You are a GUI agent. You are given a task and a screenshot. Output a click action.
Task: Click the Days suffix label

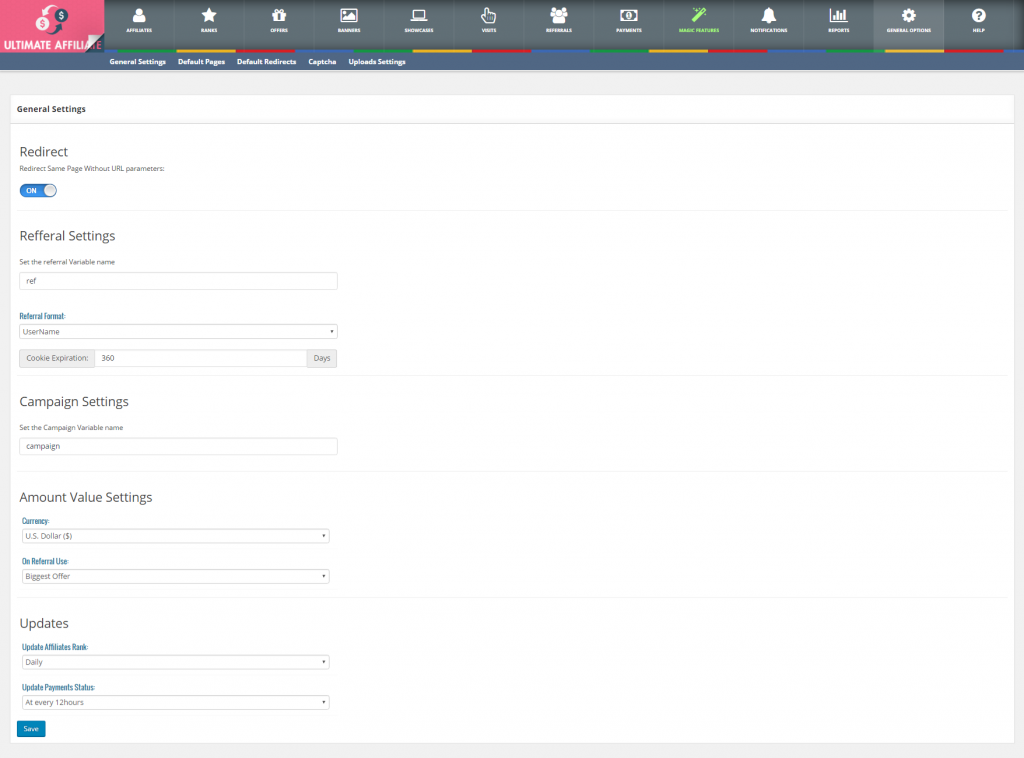point(322,358)
